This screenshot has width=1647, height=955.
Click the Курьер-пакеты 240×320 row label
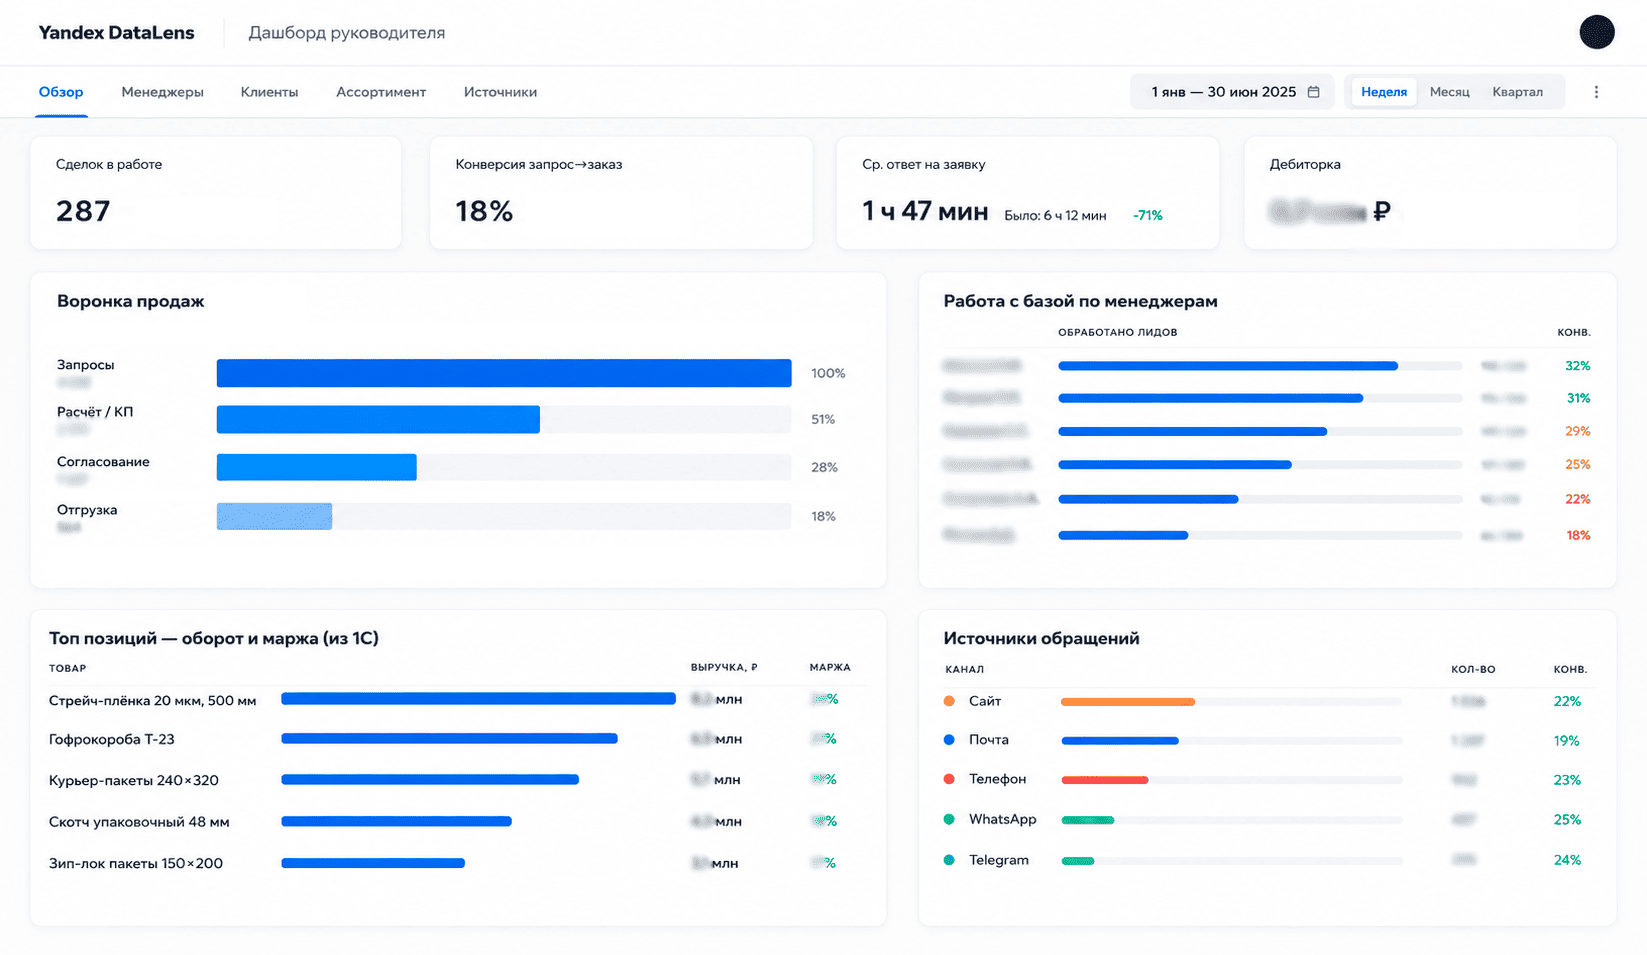[134, 780]
